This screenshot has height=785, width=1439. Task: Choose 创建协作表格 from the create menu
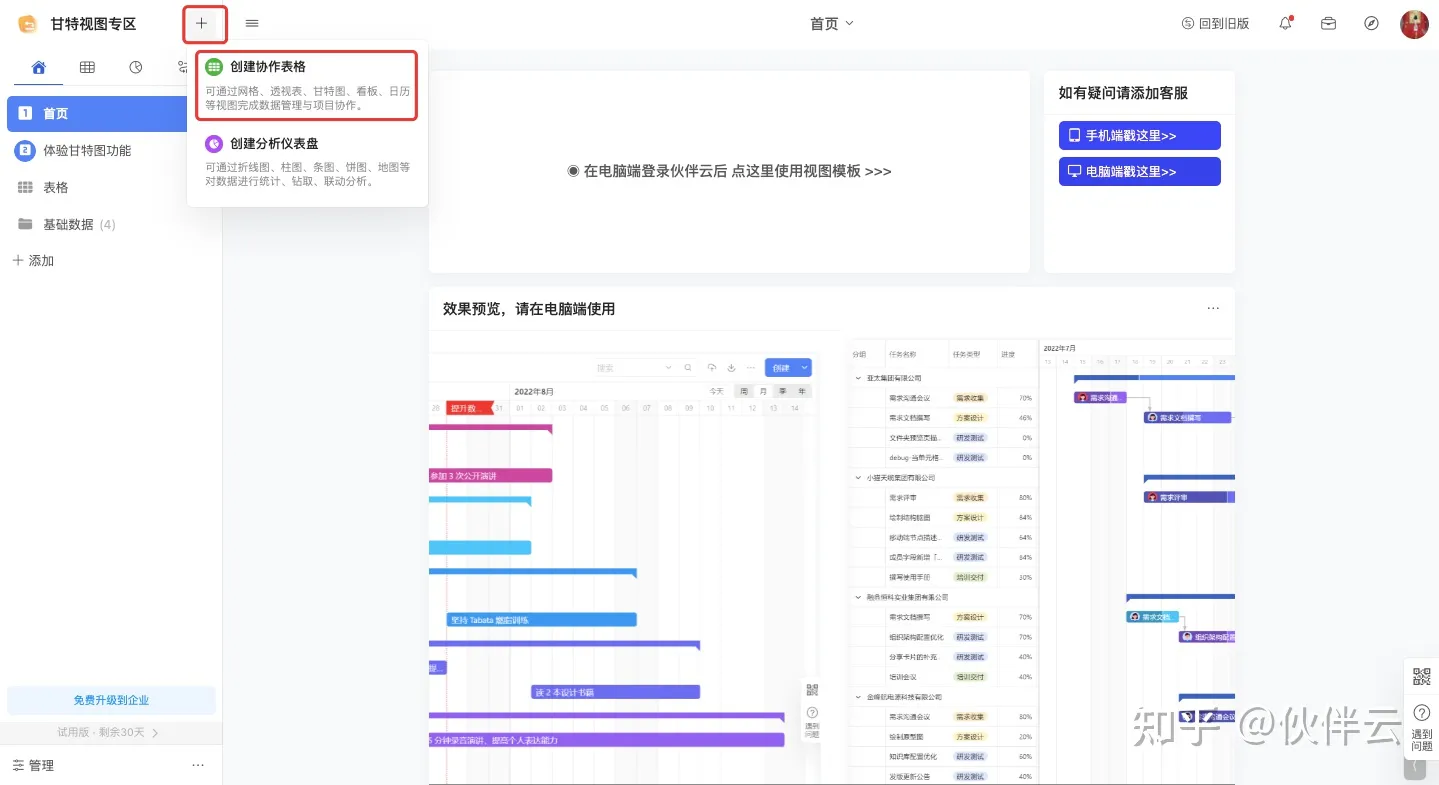click(x=307, y=85)
